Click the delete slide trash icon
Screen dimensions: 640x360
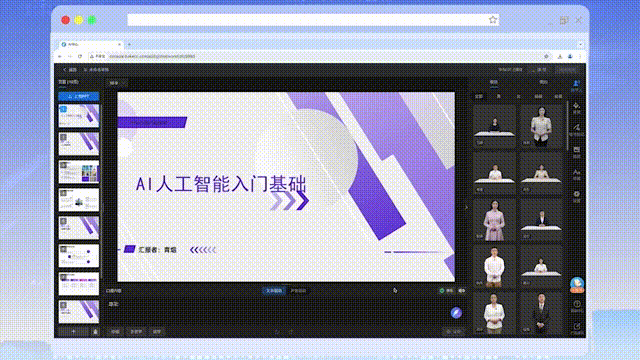point(95,332)
